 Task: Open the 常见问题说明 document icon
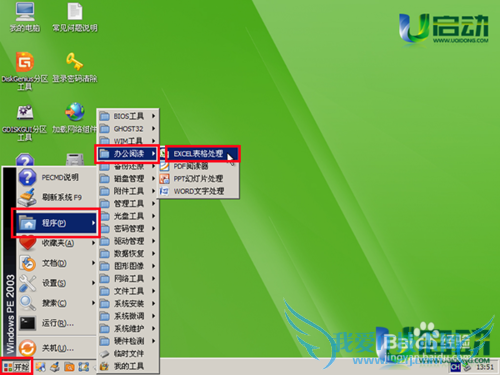75,17
